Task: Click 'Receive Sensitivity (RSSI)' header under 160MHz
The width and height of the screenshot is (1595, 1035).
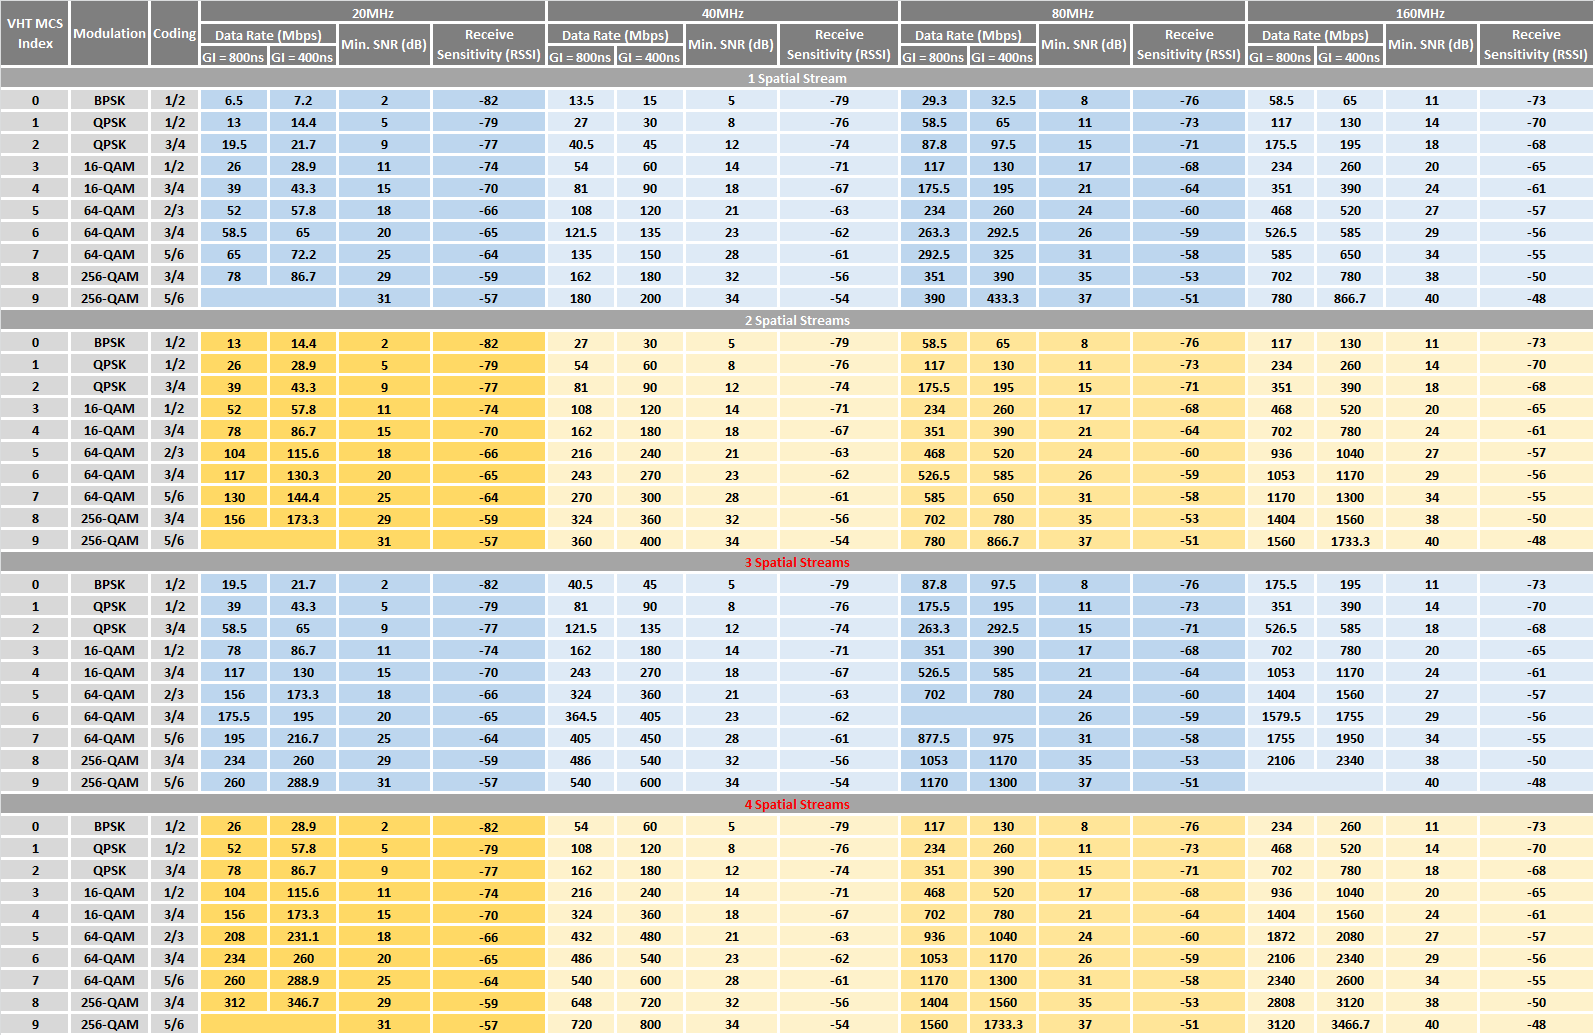Action: pyautogui.click(x=1536, y=45)
